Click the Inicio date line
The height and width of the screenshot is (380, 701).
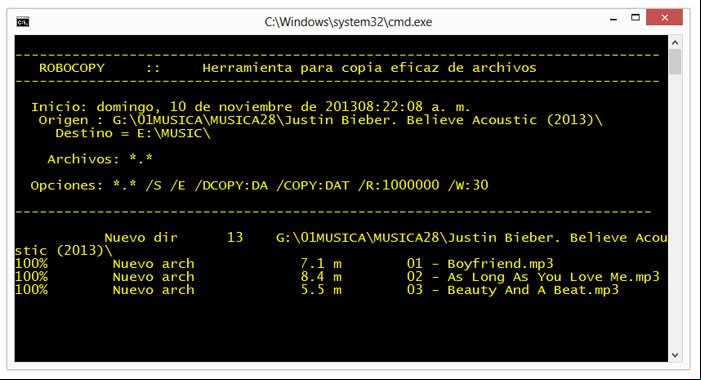click(x=250, y=107)
